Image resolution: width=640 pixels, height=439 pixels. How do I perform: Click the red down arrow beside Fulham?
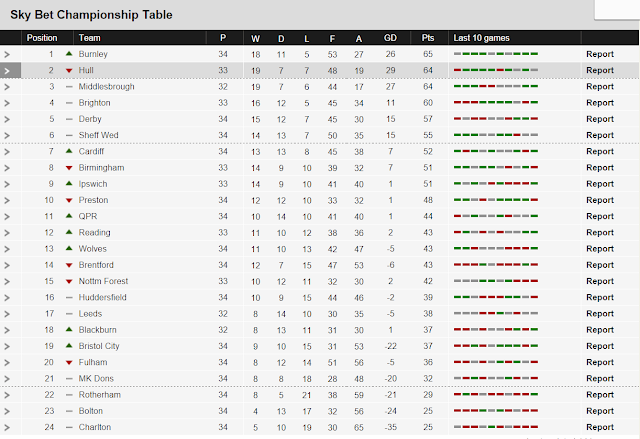[68, 362]
